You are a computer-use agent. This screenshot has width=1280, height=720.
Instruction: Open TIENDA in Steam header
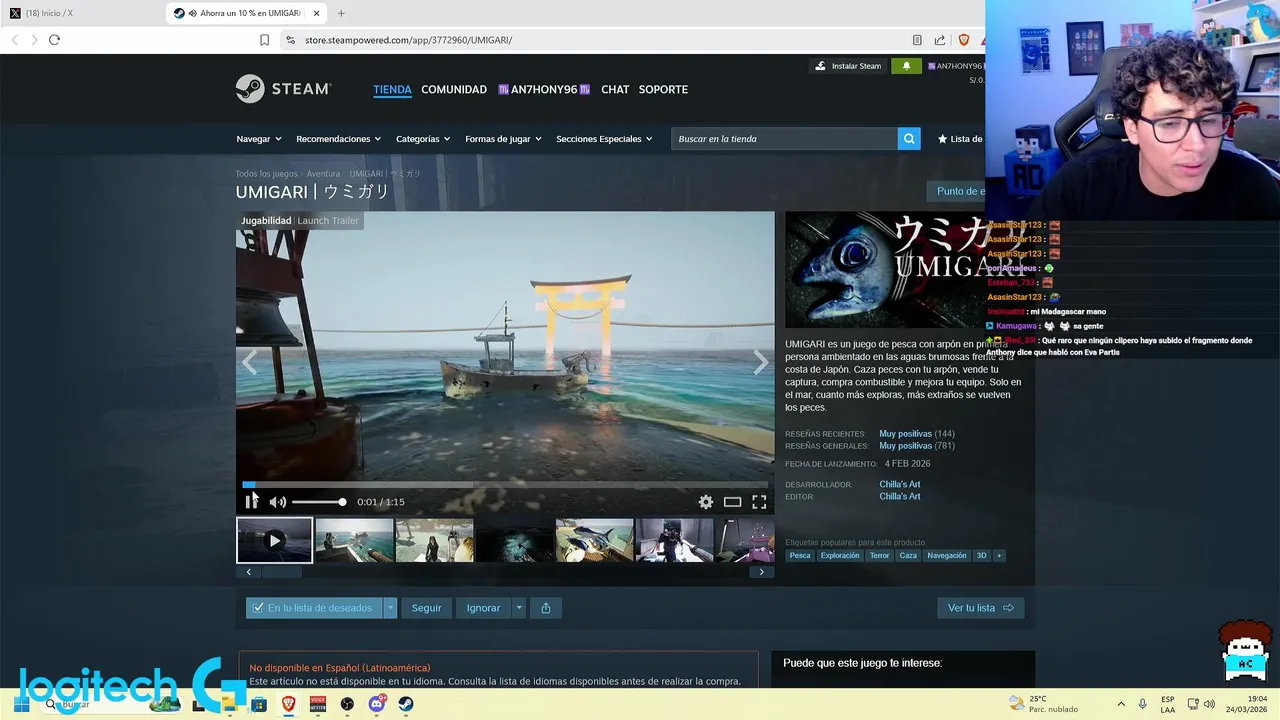[x=392, y=89]
